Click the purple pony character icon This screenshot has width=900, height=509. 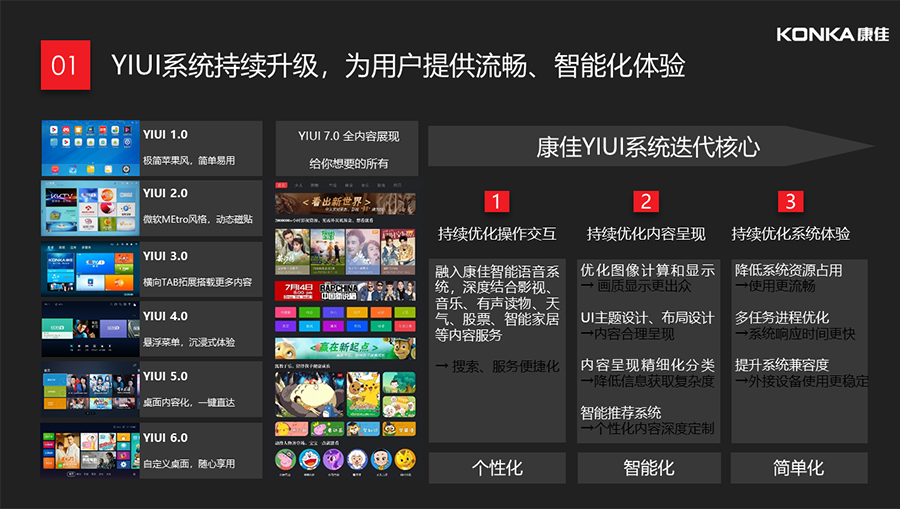[x=333, y=460]
